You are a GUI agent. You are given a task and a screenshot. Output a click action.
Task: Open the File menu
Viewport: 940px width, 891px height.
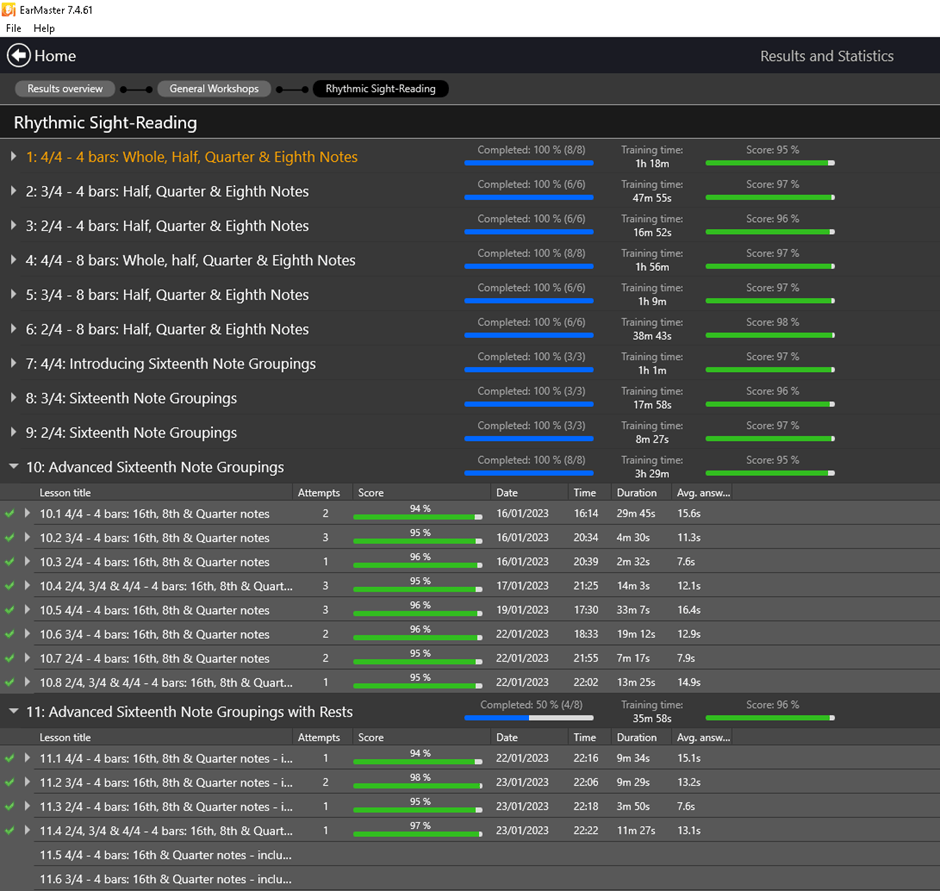click(x=14, y=29)
